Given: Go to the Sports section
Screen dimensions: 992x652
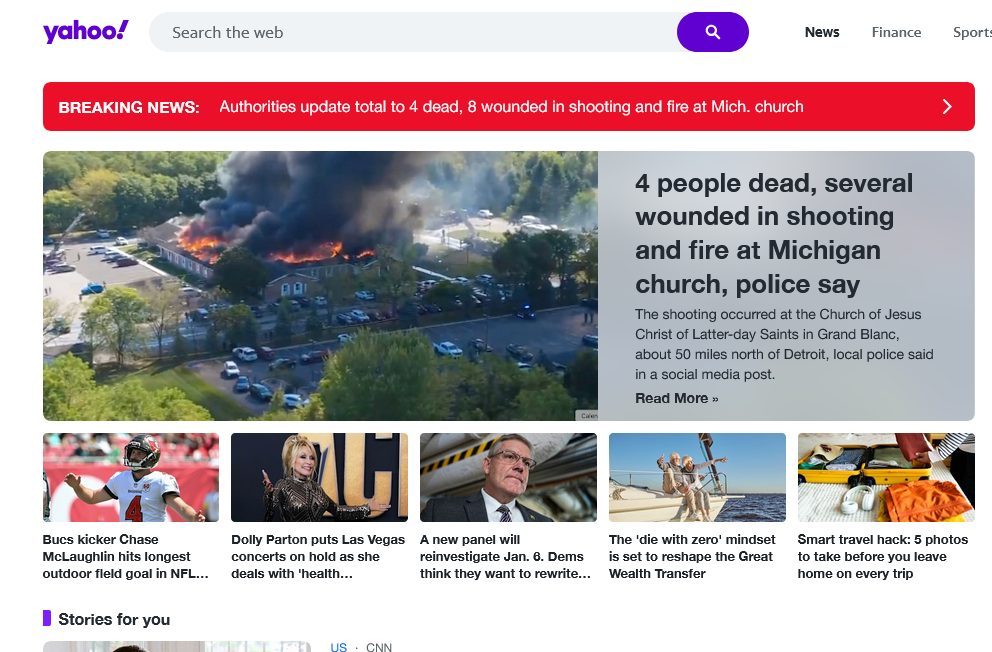Looking at the screenshot, I should (x=971, y=32).
